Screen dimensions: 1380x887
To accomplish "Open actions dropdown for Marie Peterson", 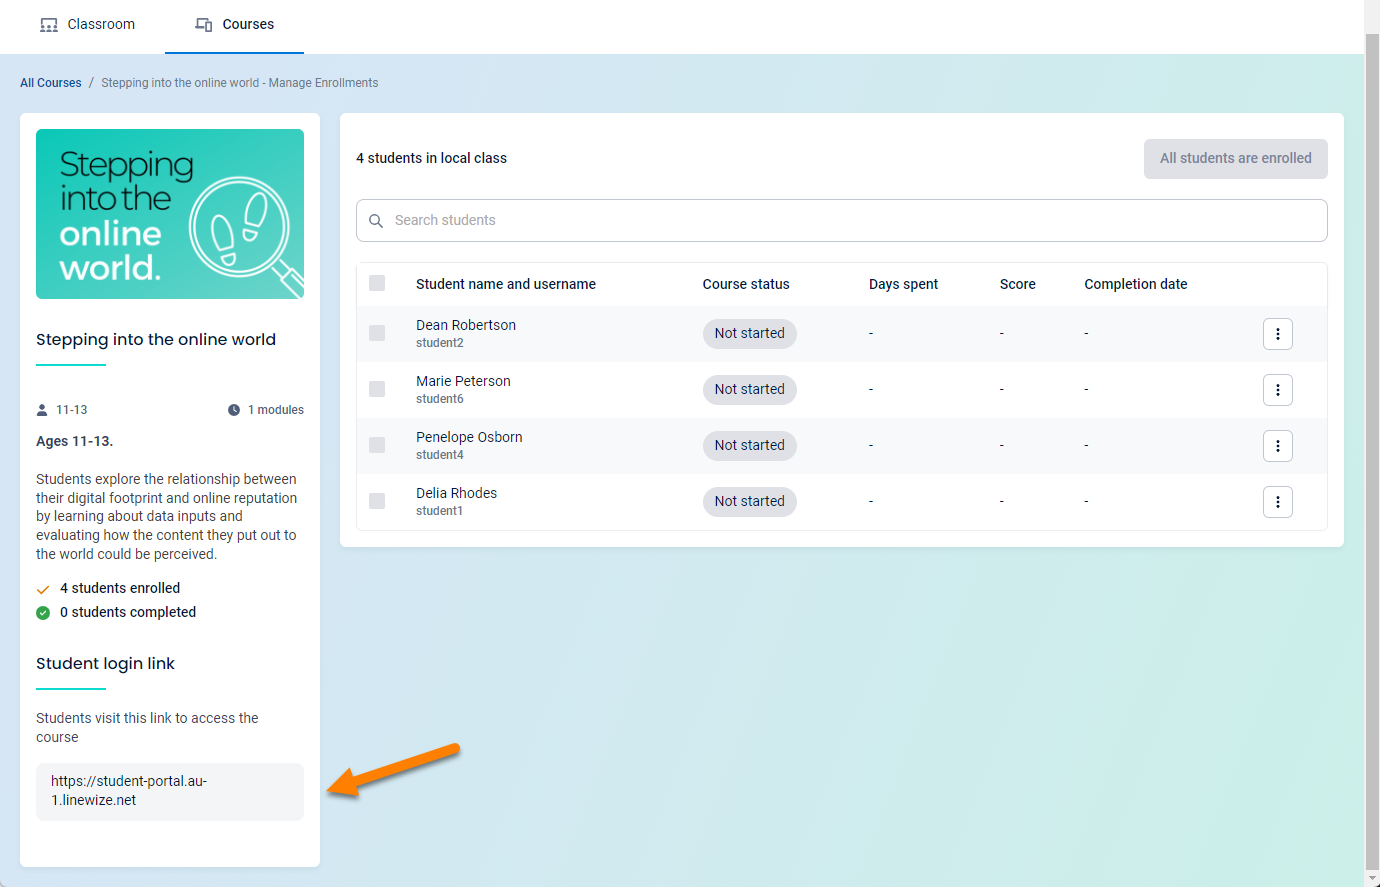I will (1278, 390).
